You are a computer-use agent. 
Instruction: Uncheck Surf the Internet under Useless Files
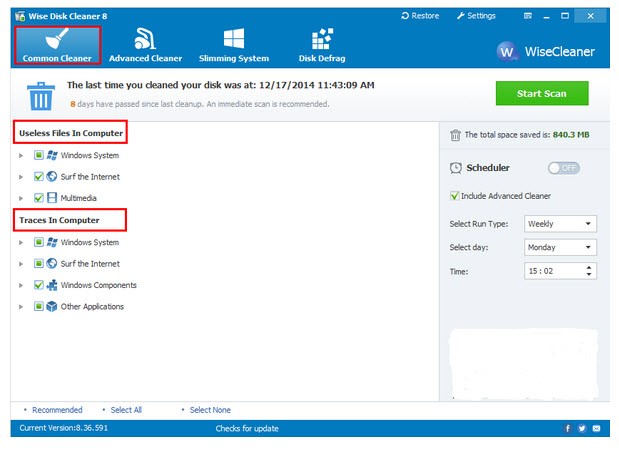click(x=38, y=176)
